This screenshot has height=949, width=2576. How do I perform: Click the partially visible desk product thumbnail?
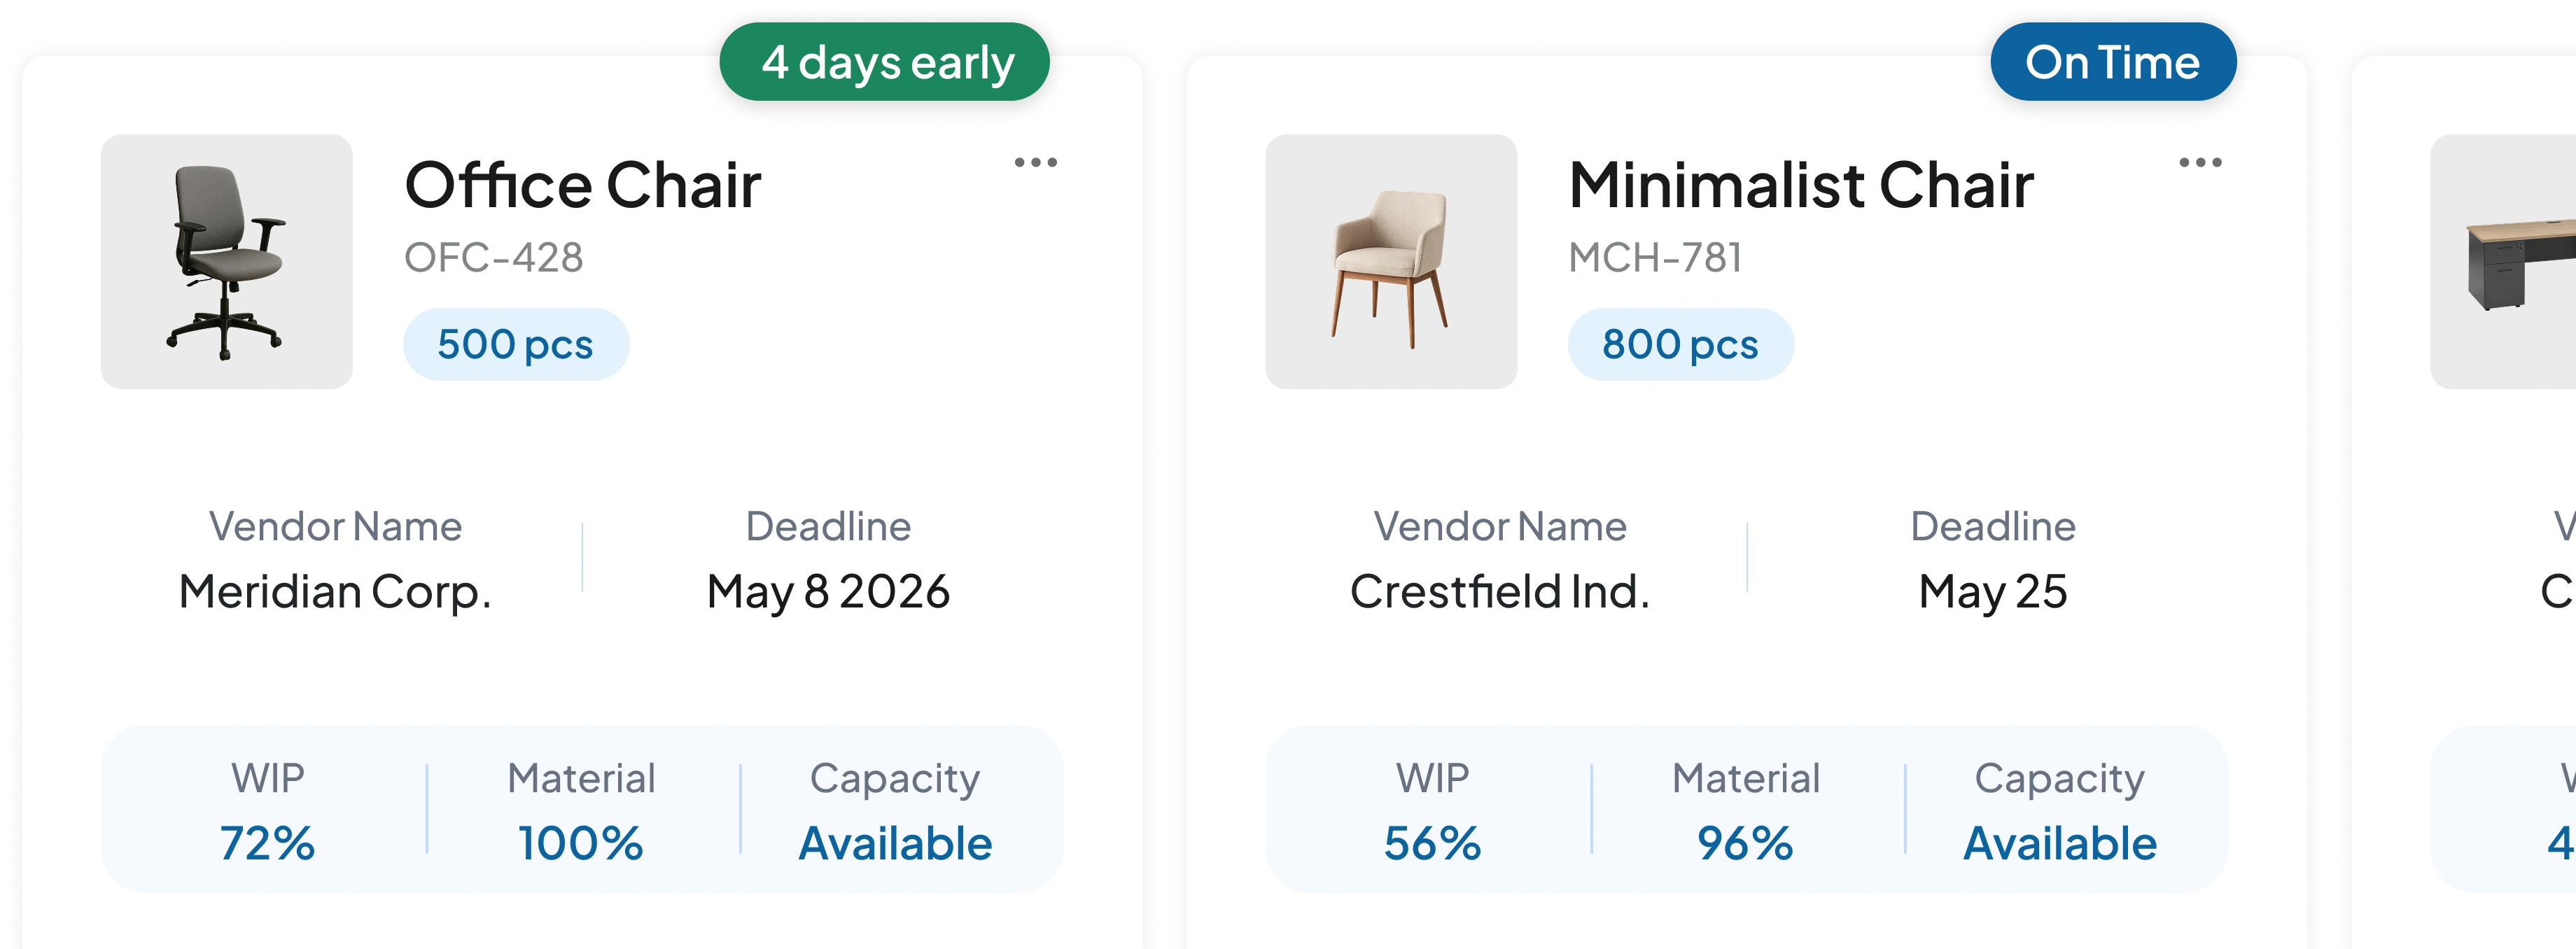pyautogui.click(x=2503, y=261)
